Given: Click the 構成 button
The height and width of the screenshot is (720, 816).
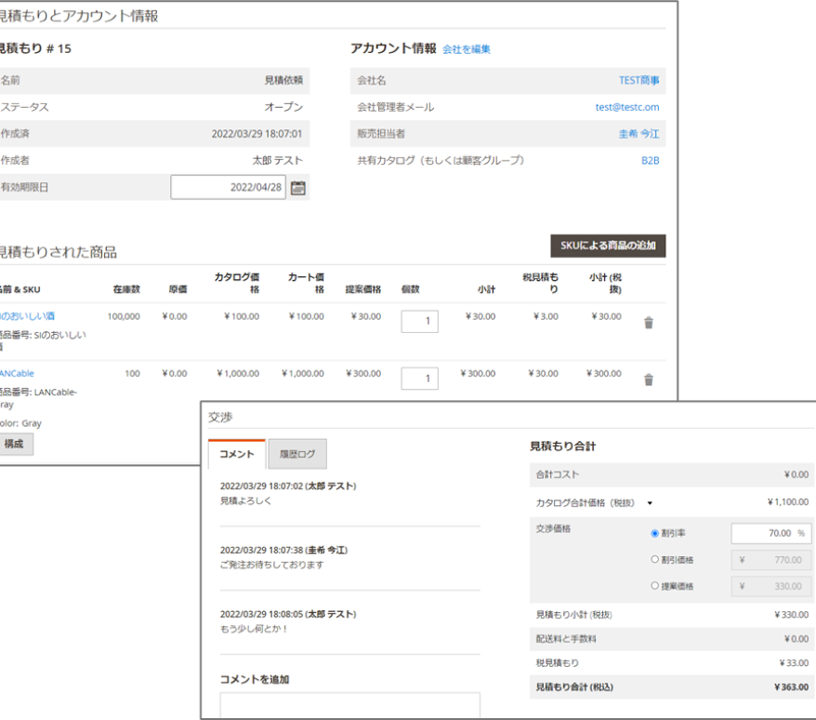Looking at the screenshot, I should click(16, 443).
